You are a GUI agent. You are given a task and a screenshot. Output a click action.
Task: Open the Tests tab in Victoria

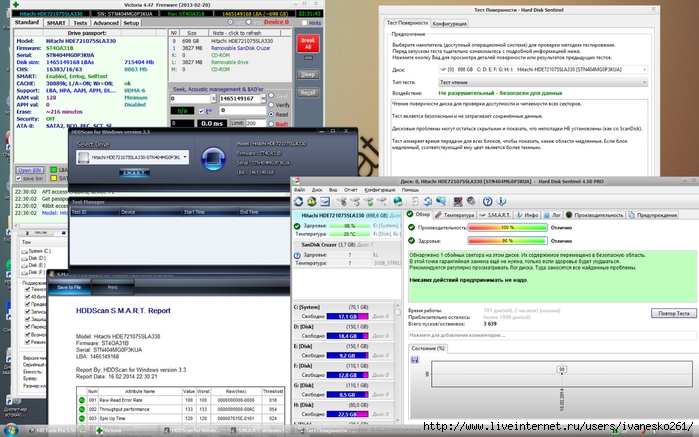point(80,23)
